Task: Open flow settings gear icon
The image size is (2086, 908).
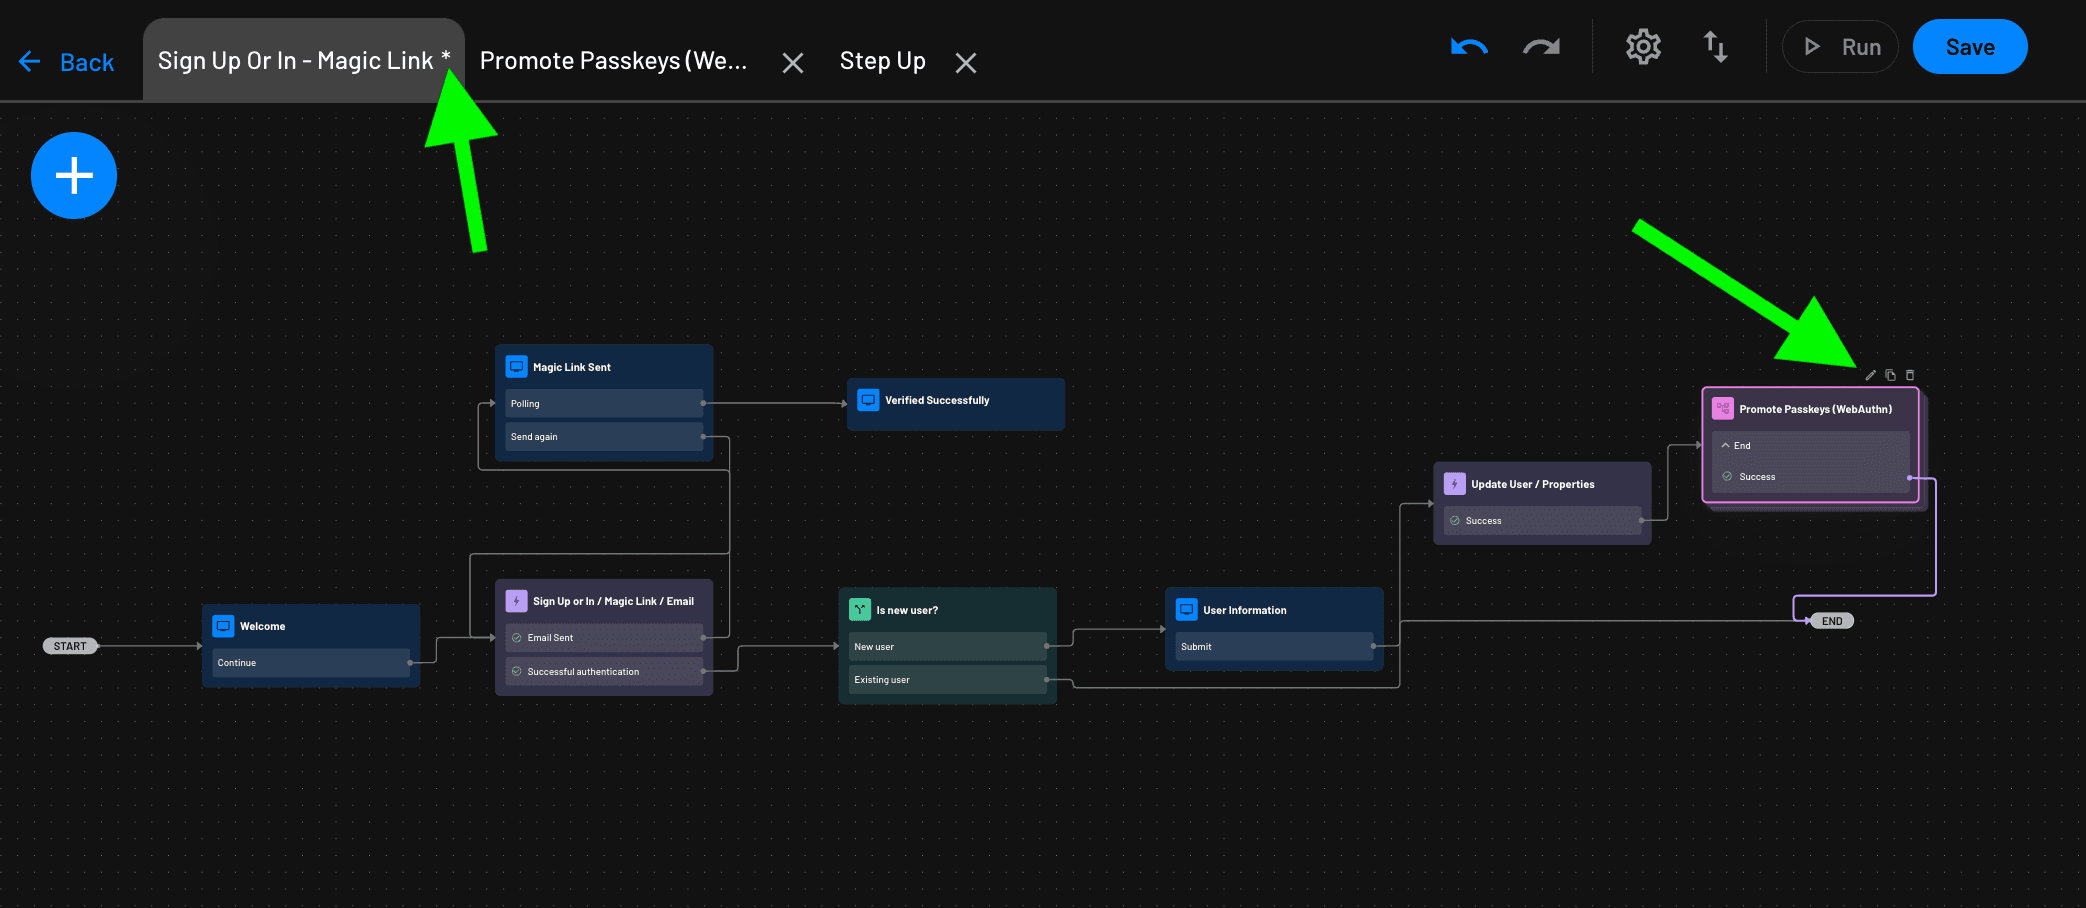Action: 1643,47
